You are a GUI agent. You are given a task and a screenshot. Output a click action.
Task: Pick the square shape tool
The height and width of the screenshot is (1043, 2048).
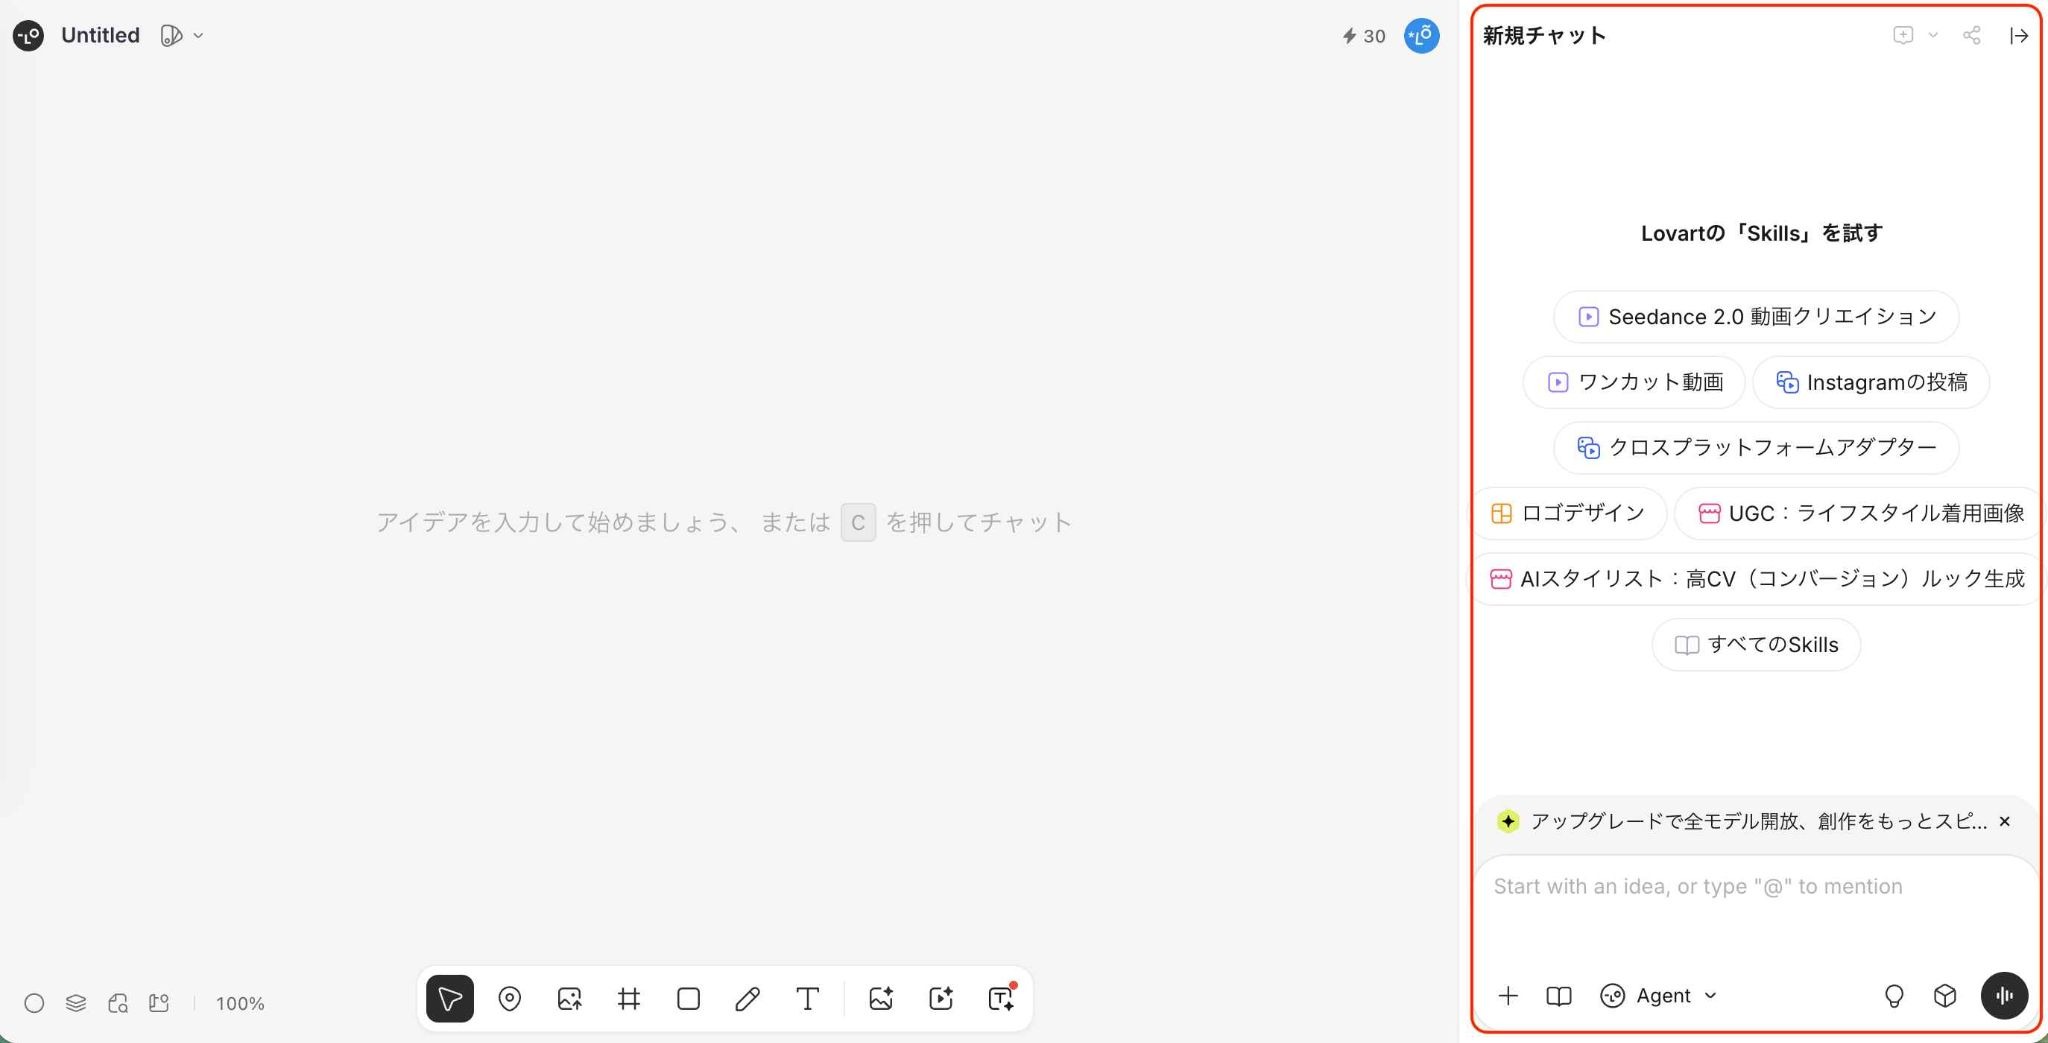click(688, 998)
